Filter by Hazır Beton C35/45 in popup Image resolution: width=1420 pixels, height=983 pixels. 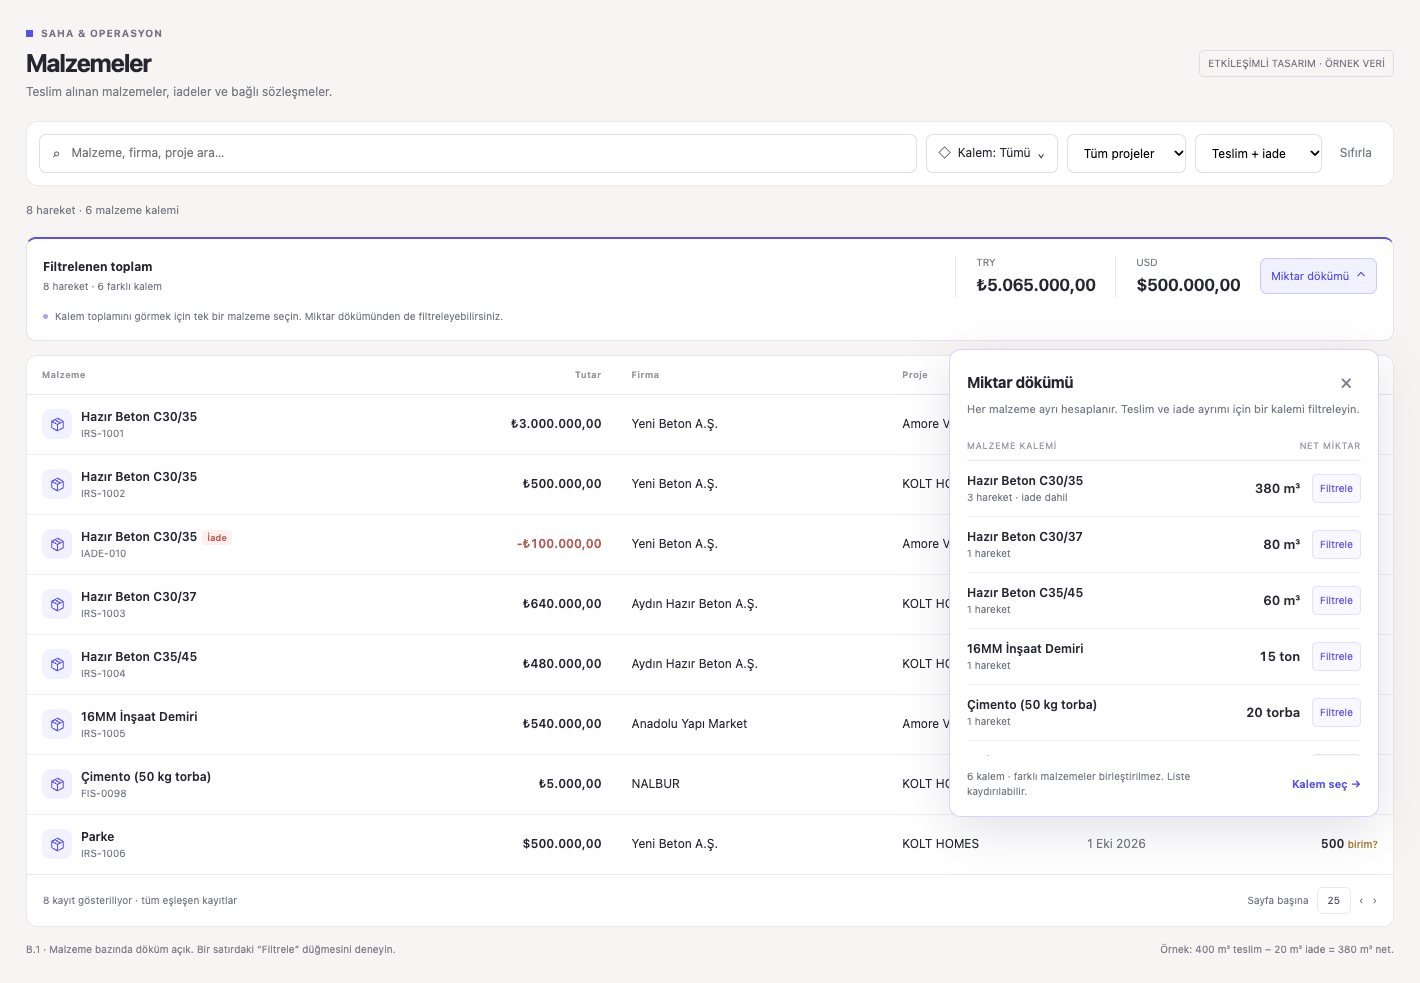point(1336,601)
